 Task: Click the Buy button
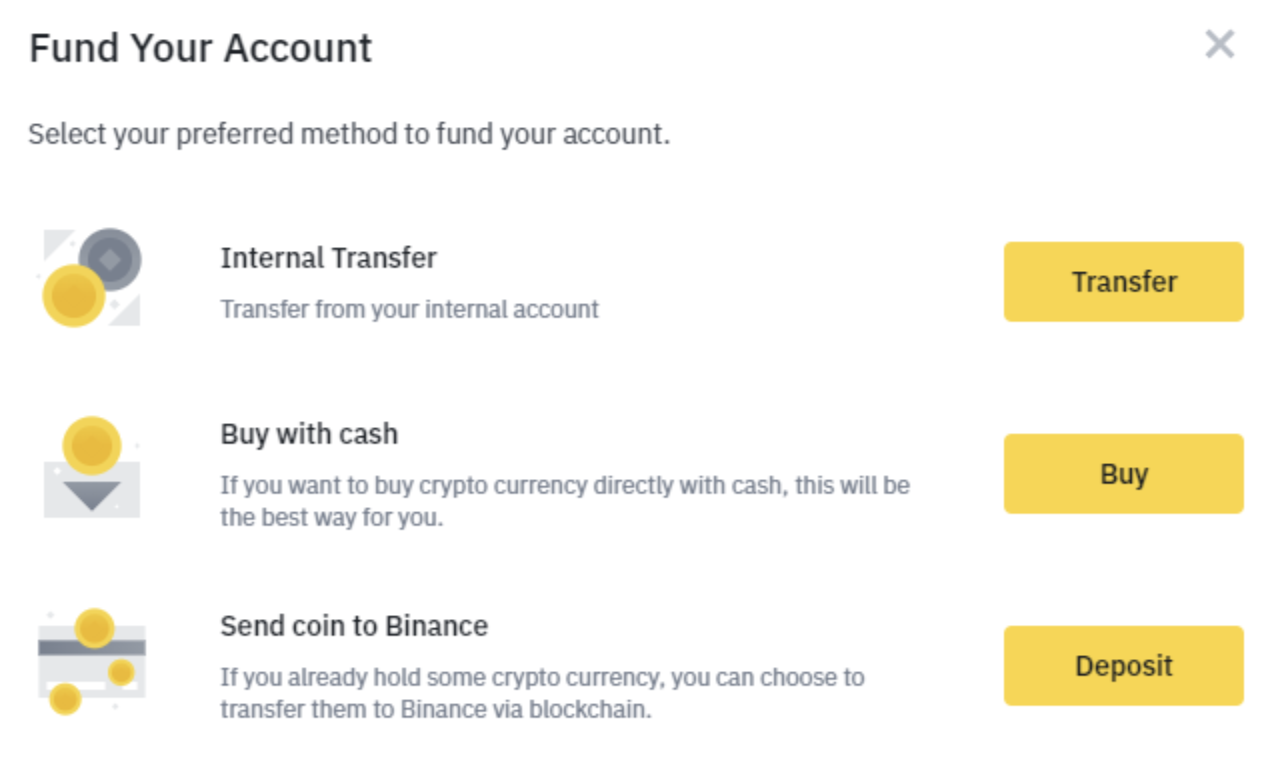click(1122, 474)
